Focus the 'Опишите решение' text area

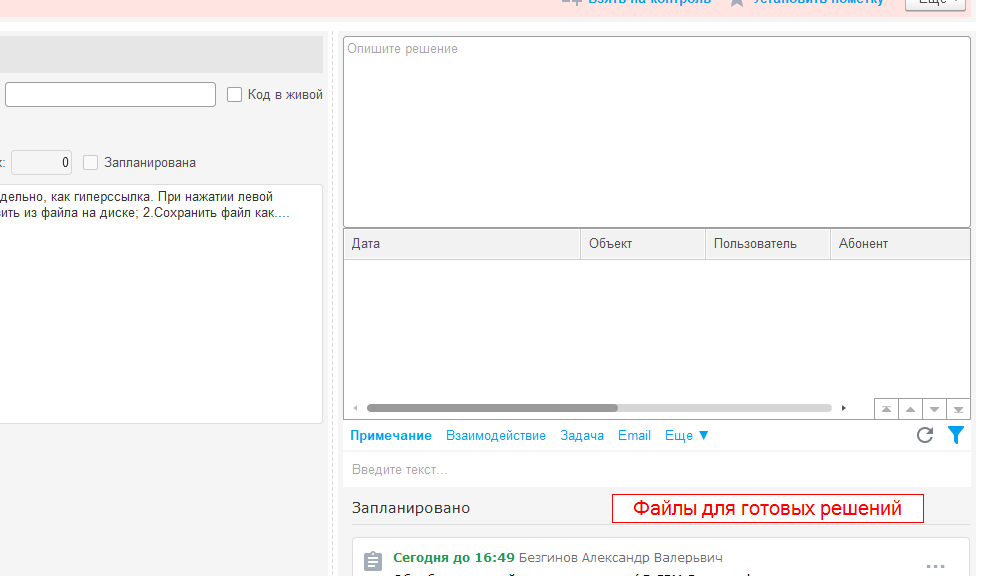pyautogui.click(x=656, y=132)
